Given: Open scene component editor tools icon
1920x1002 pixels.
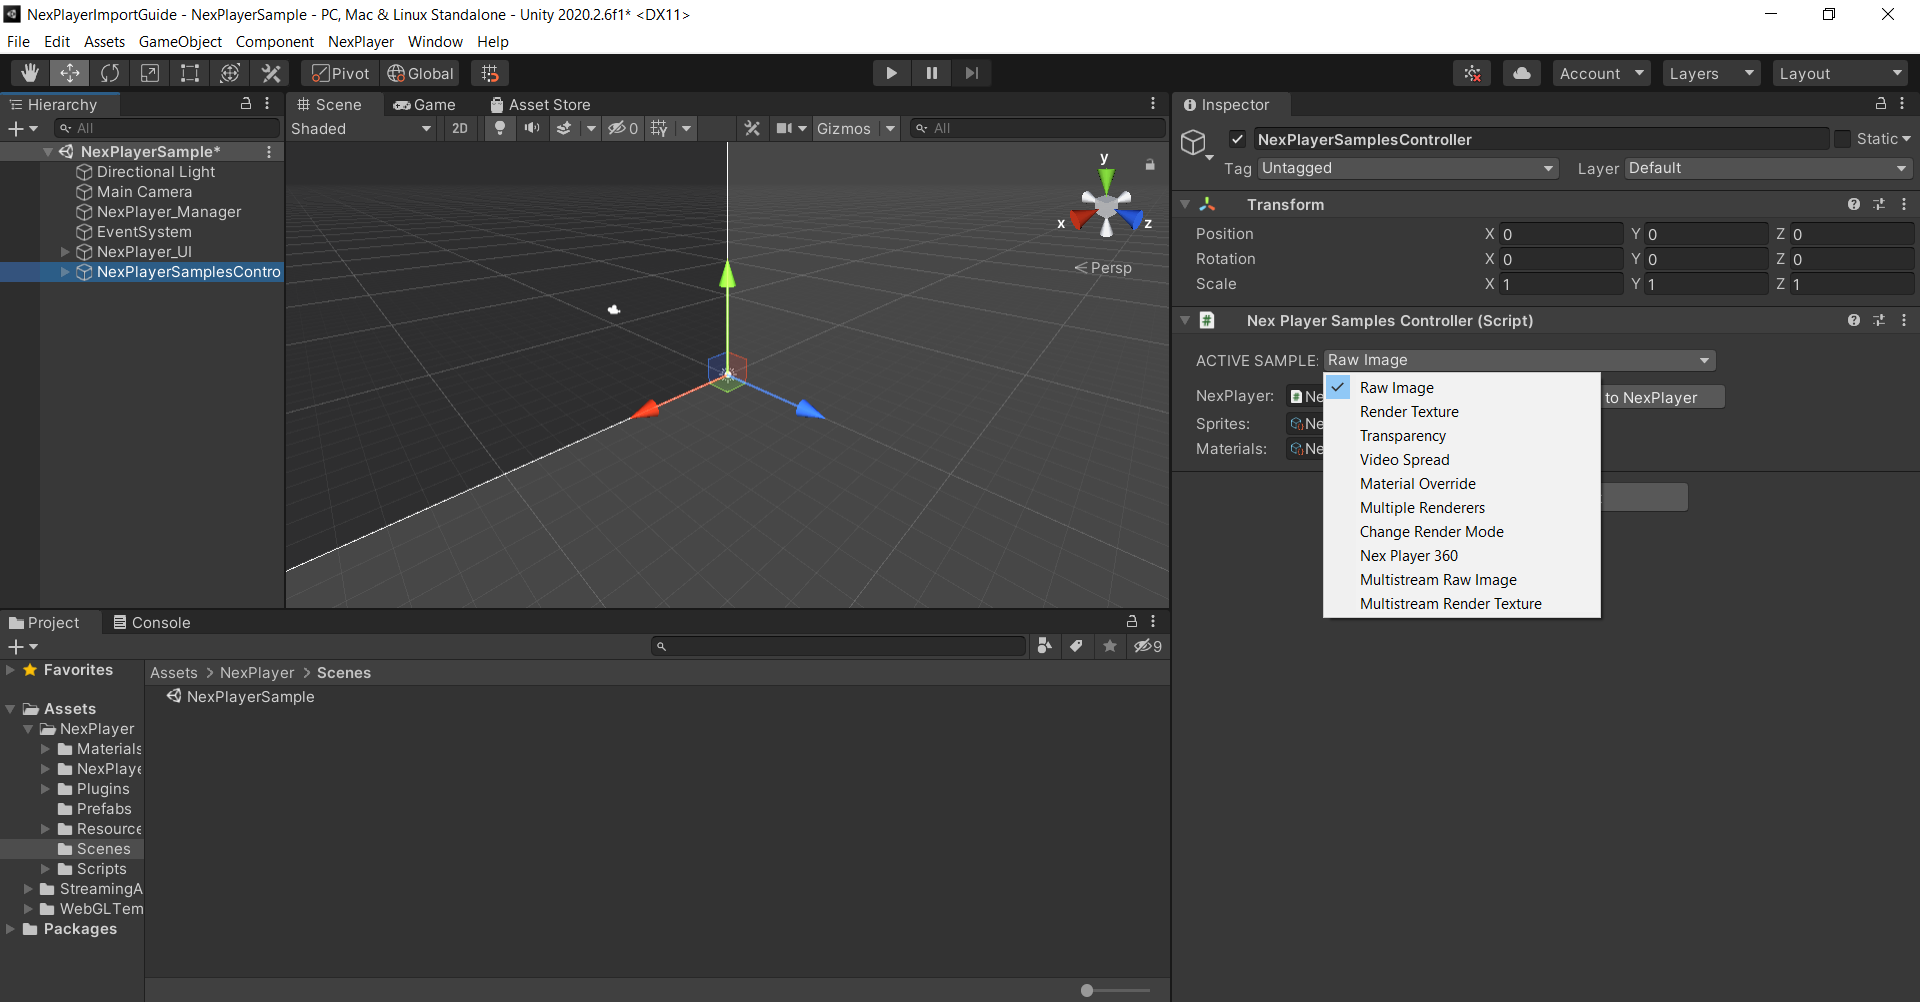Looking at the screenshot, I should (x=752, y=128).
